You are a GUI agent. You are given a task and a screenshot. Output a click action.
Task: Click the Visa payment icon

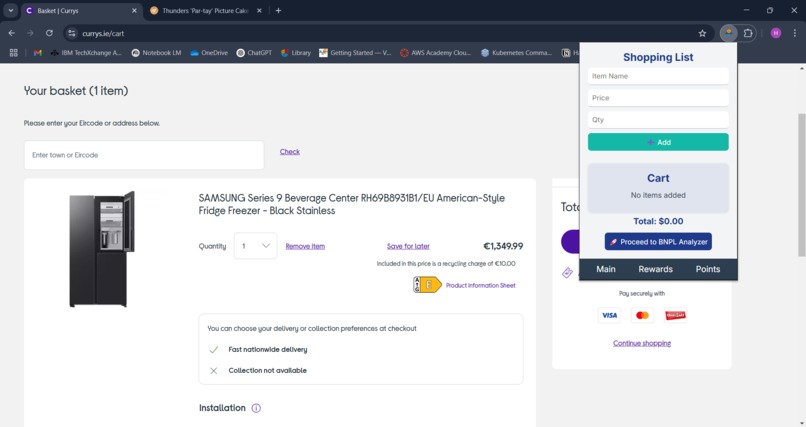pyautogui.click(x=610, y=315)
